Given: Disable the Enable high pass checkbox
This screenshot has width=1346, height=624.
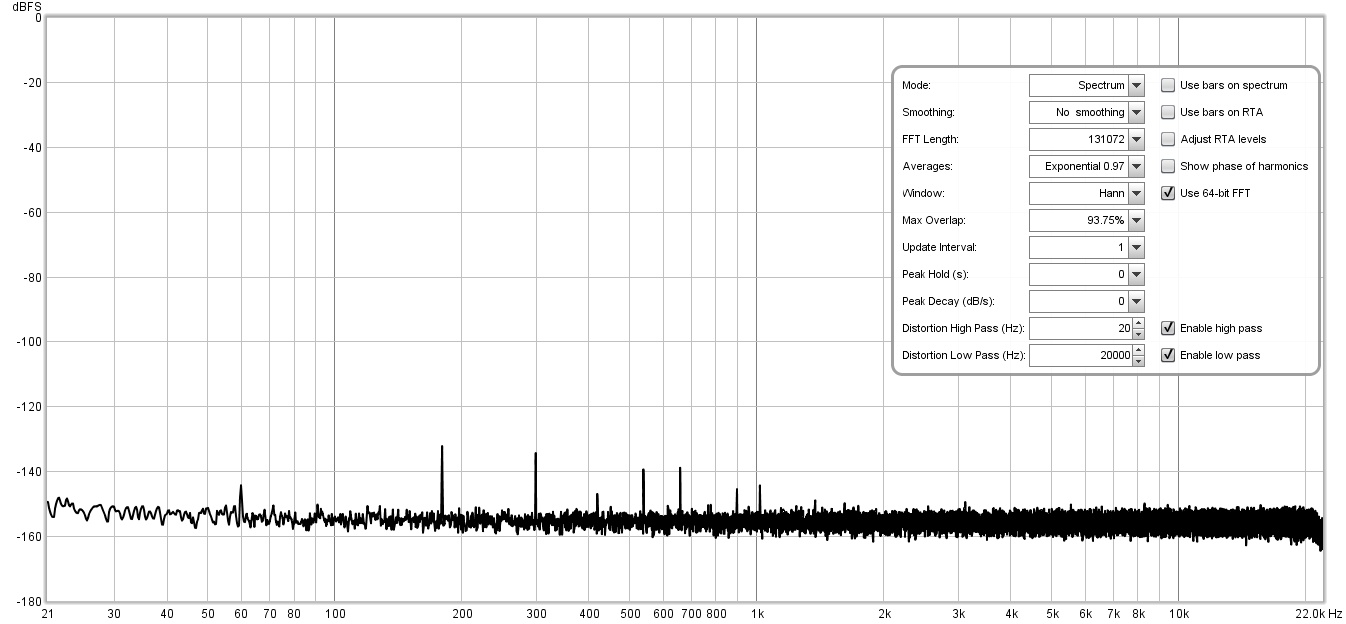Looking at the screenshot, I should coord(1167,328).
